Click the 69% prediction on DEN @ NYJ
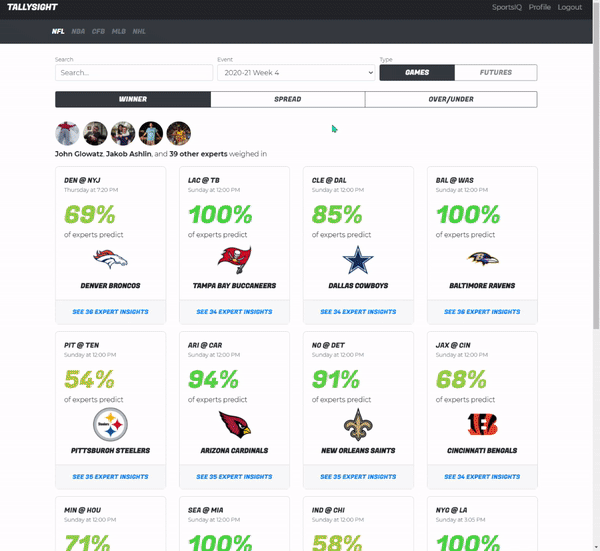 90,214
